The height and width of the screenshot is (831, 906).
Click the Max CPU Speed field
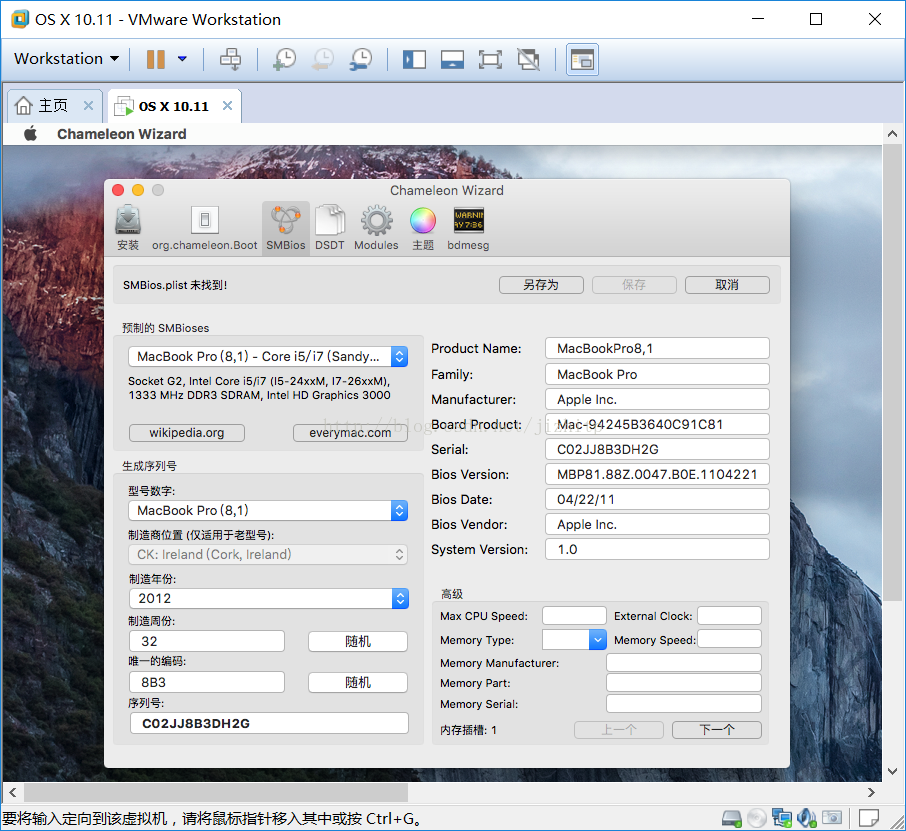[x=574, y=615]
